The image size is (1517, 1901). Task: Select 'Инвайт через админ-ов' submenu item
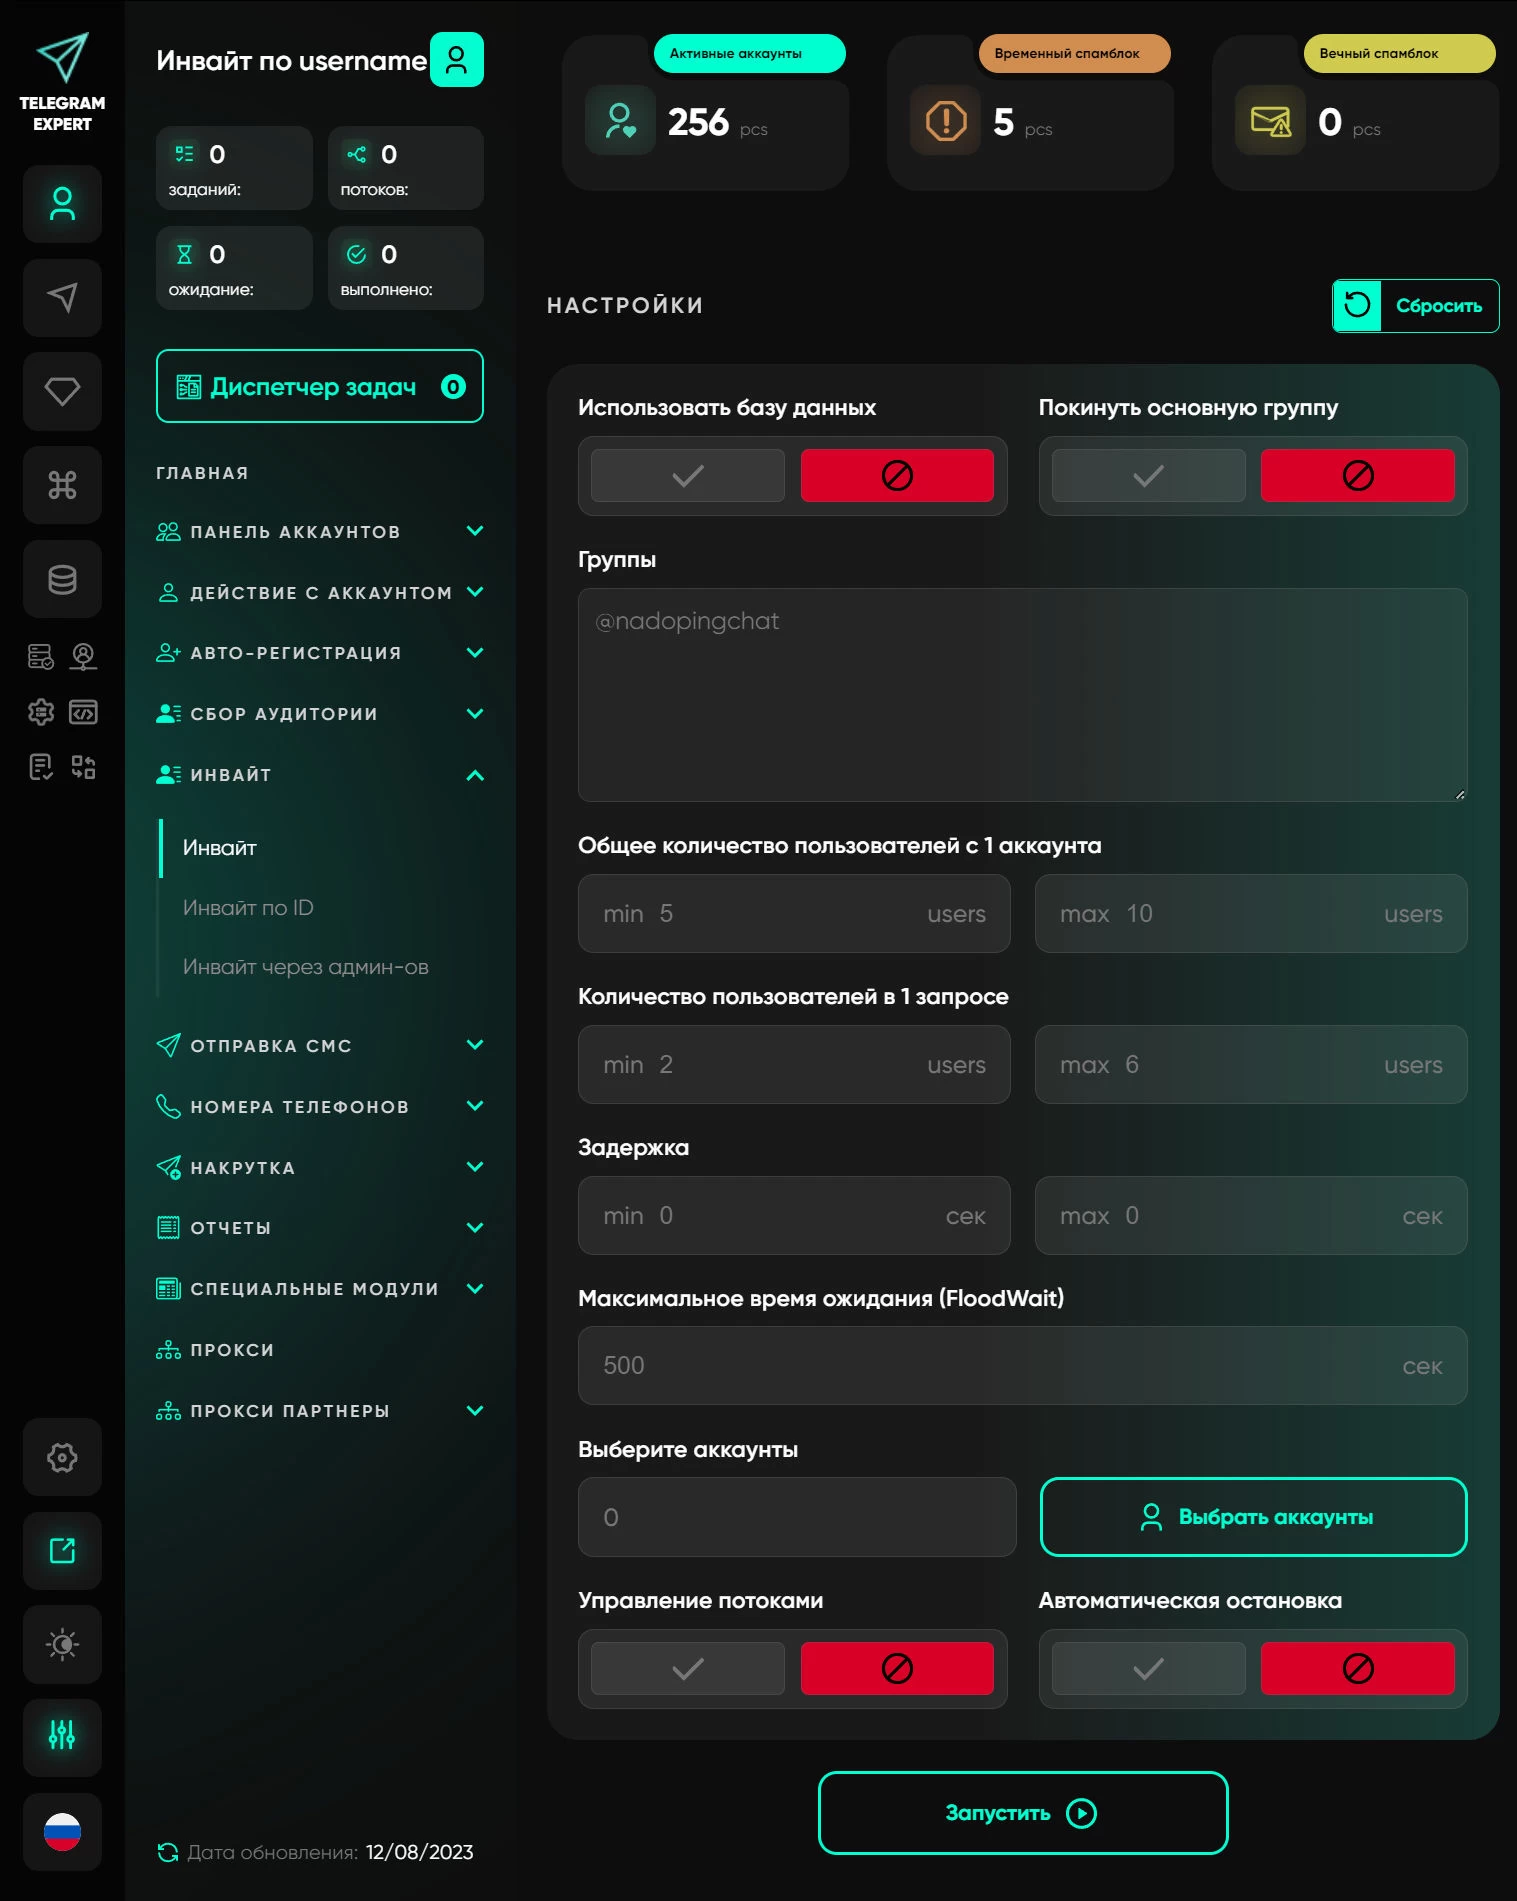pyautogui.click(x=305, y=967)
